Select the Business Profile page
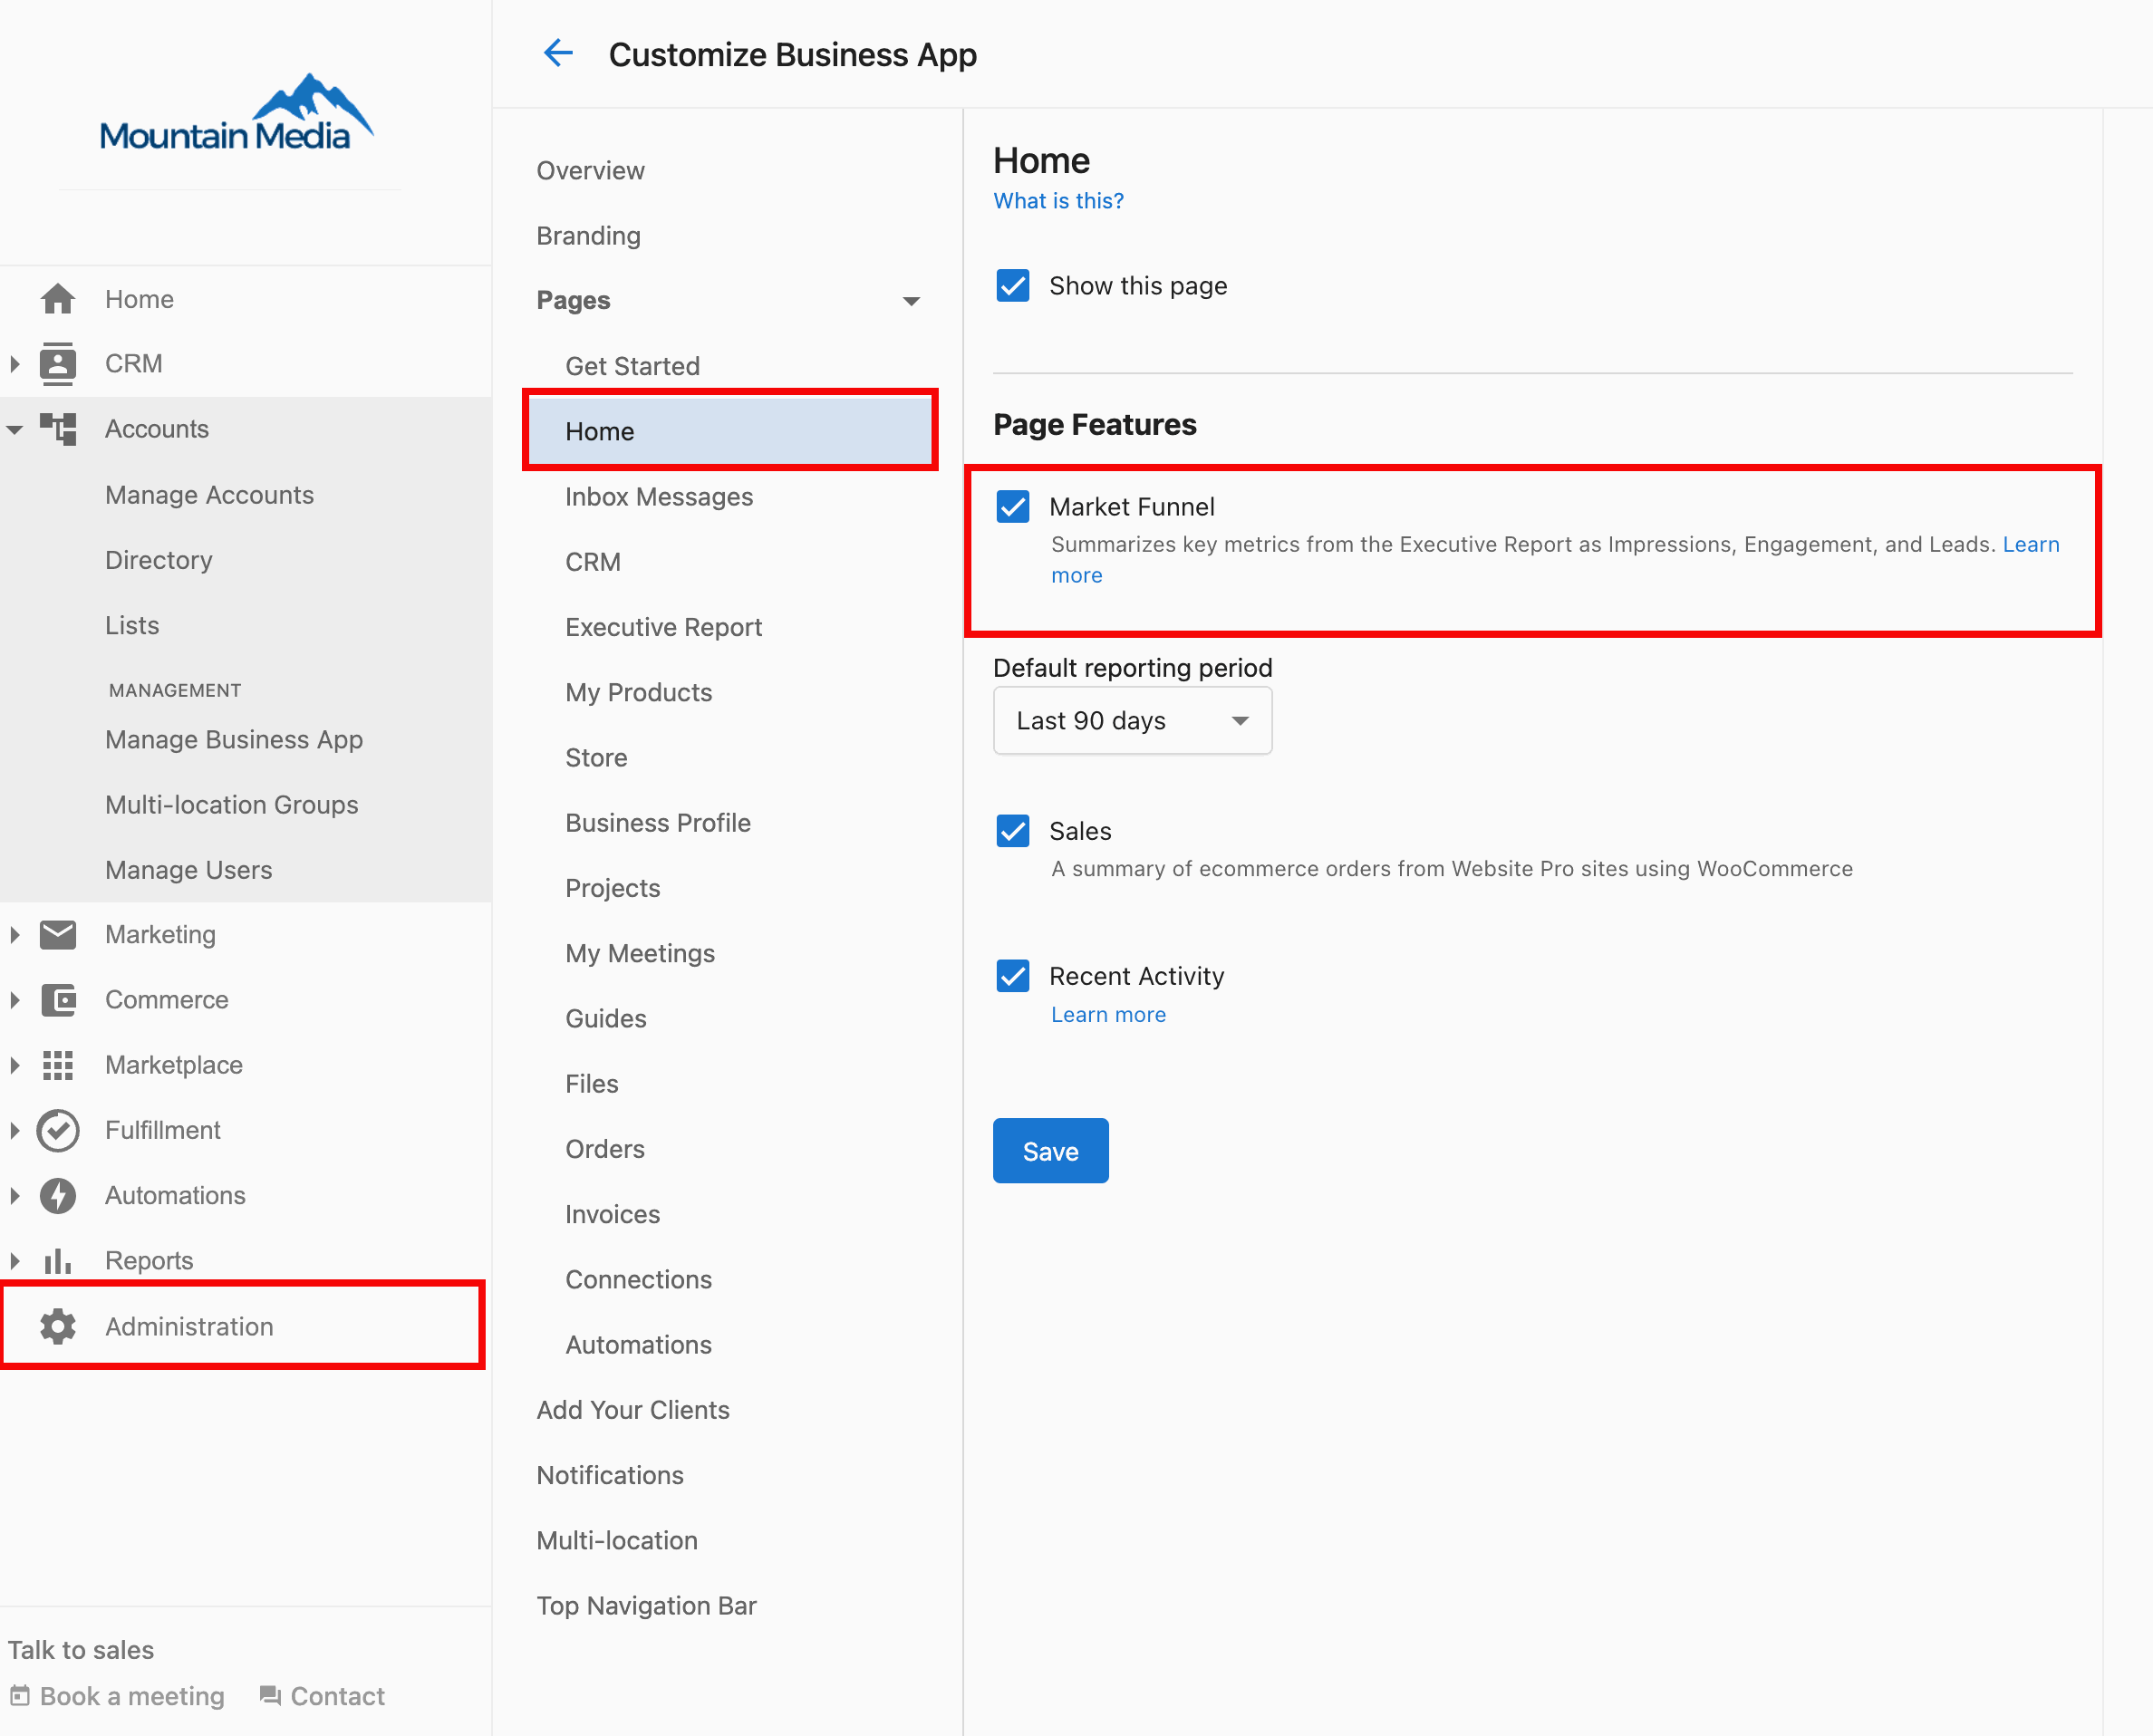The width and height of the screenshot is (2153, 1736). (657, 822)
